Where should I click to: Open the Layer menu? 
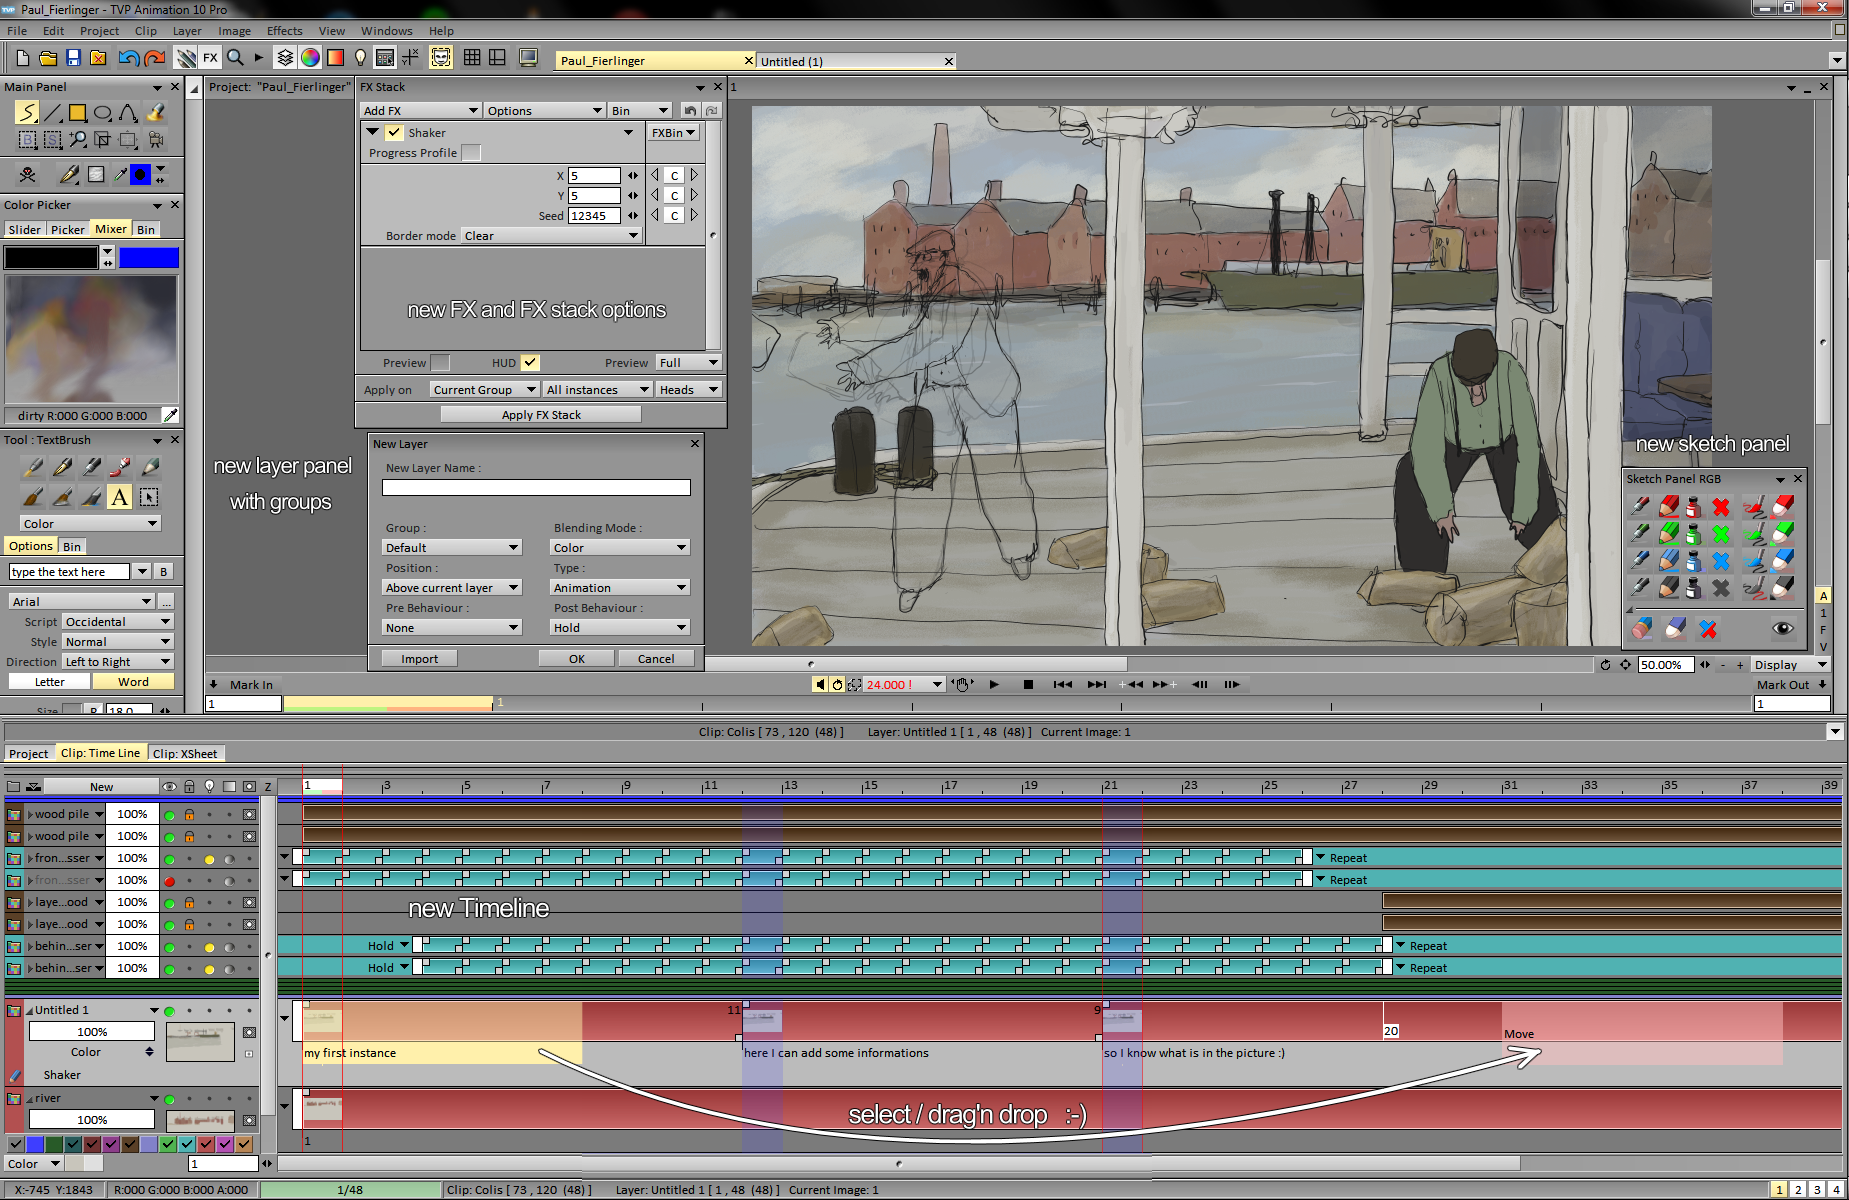coord(187,31)
